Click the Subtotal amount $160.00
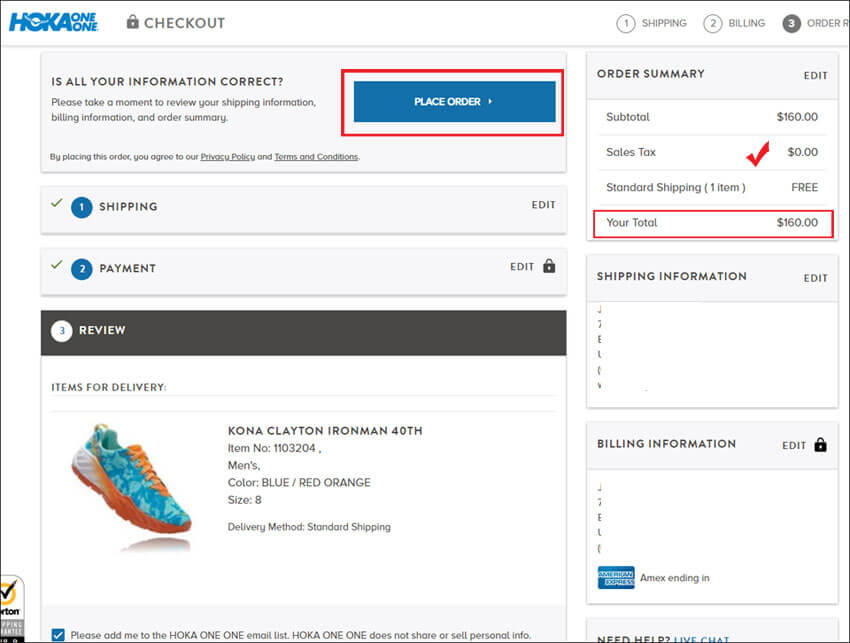This screenshot has height=643, width=850. [797, 117]
